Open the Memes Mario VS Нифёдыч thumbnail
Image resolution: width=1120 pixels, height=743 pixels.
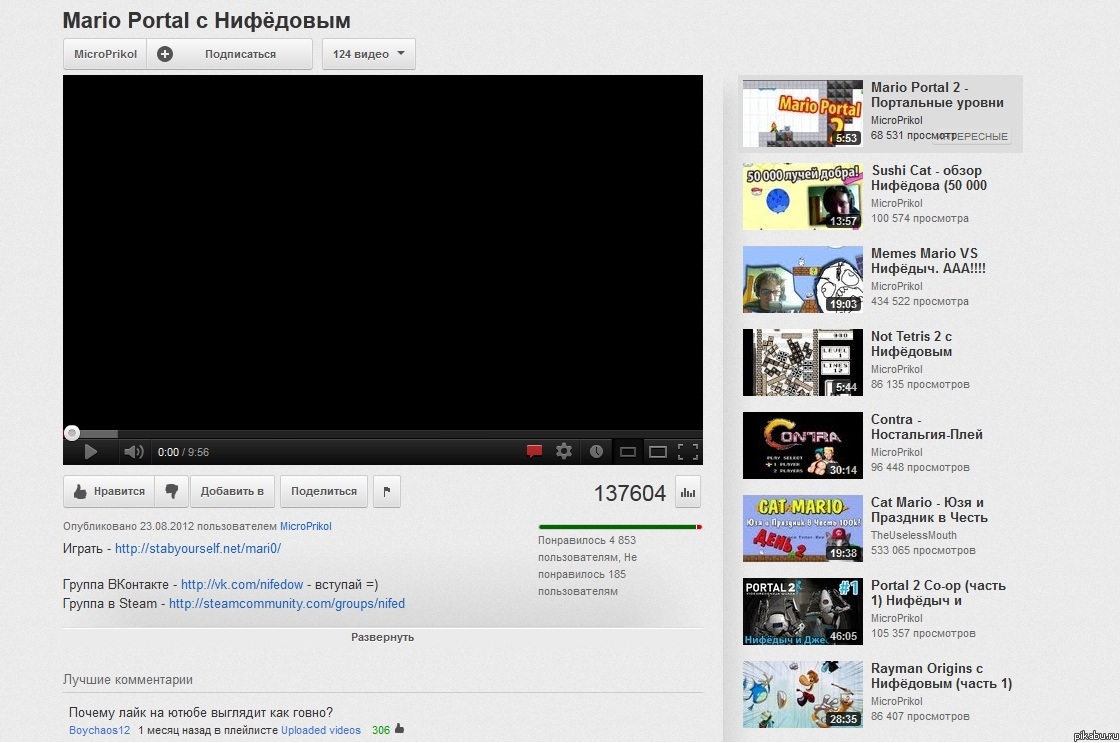point(803,279)
